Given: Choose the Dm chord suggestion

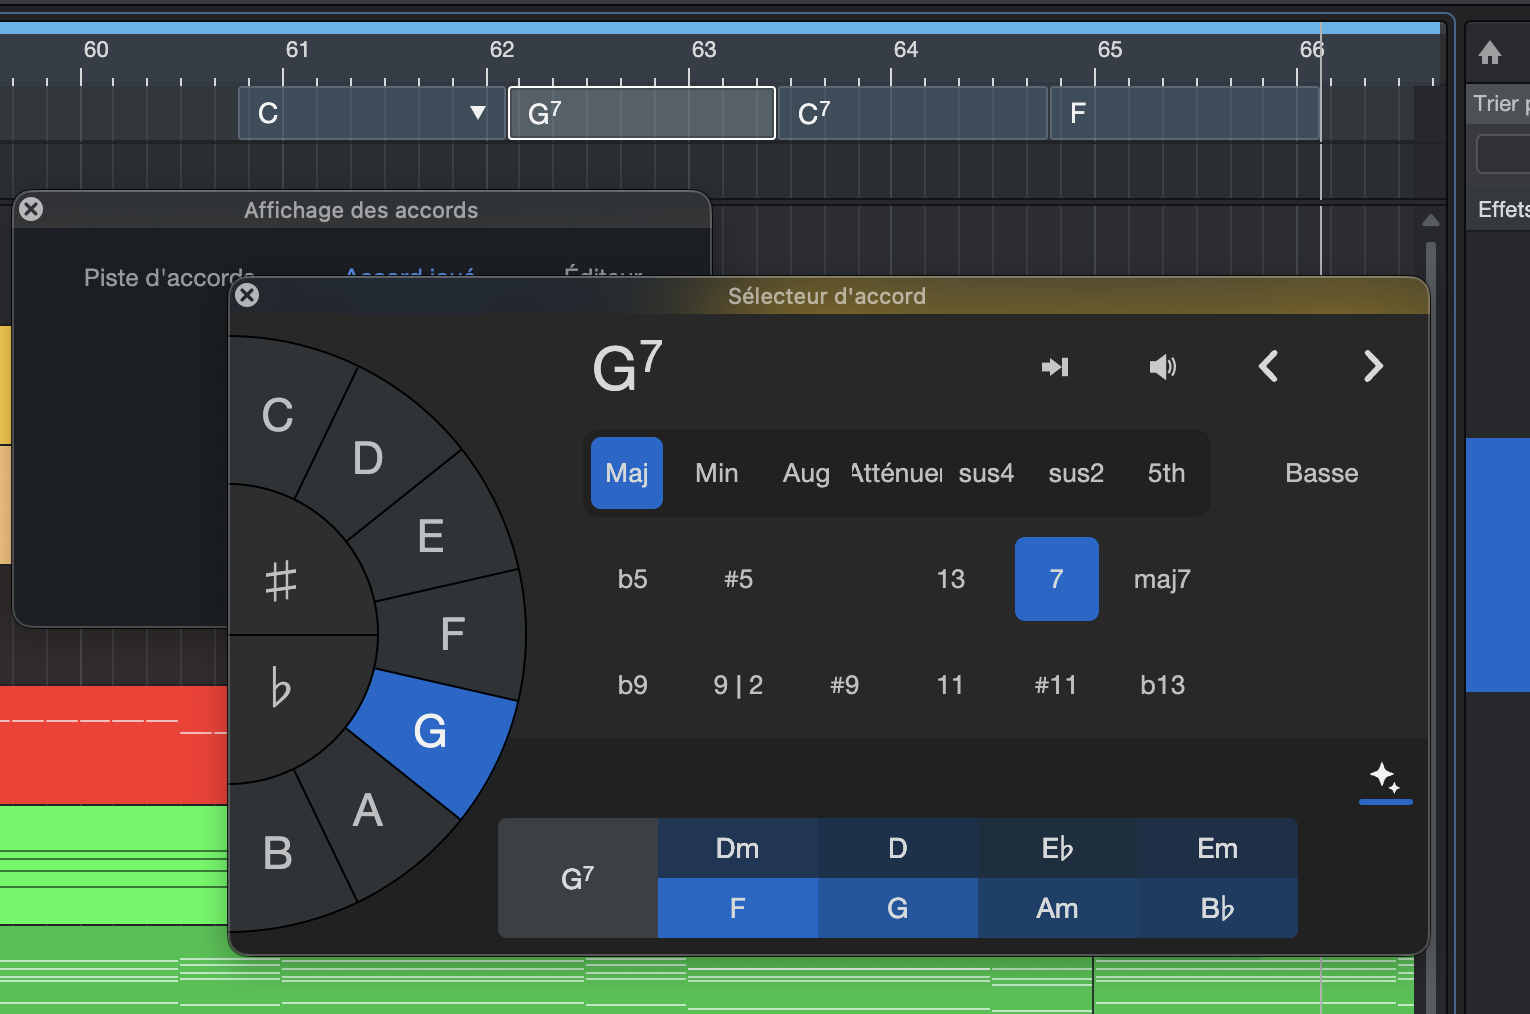Looking at the screenshot, I should 737,847.
